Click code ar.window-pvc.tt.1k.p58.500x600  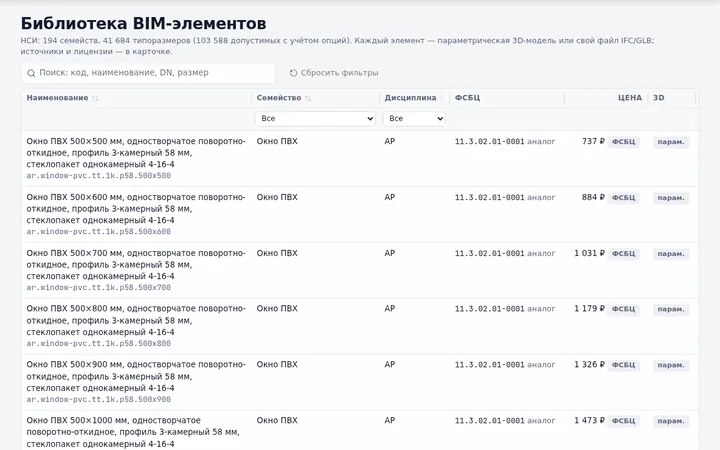pos(98,232)
